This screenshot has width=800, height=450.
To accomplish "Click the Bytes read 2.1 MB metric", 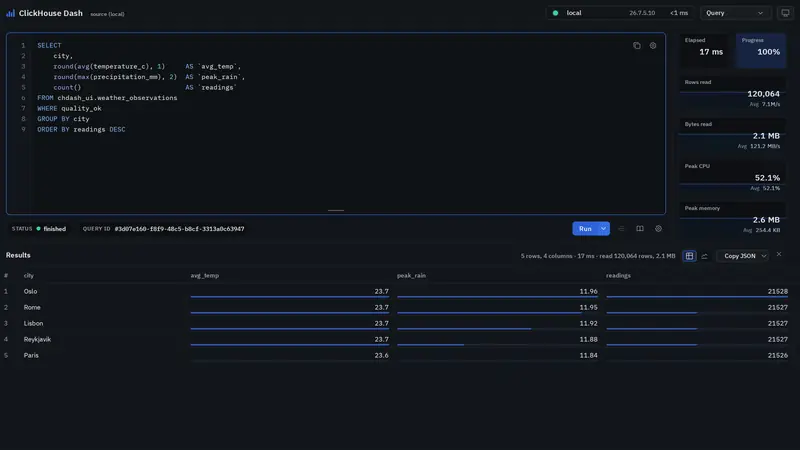I will (732, 135).
